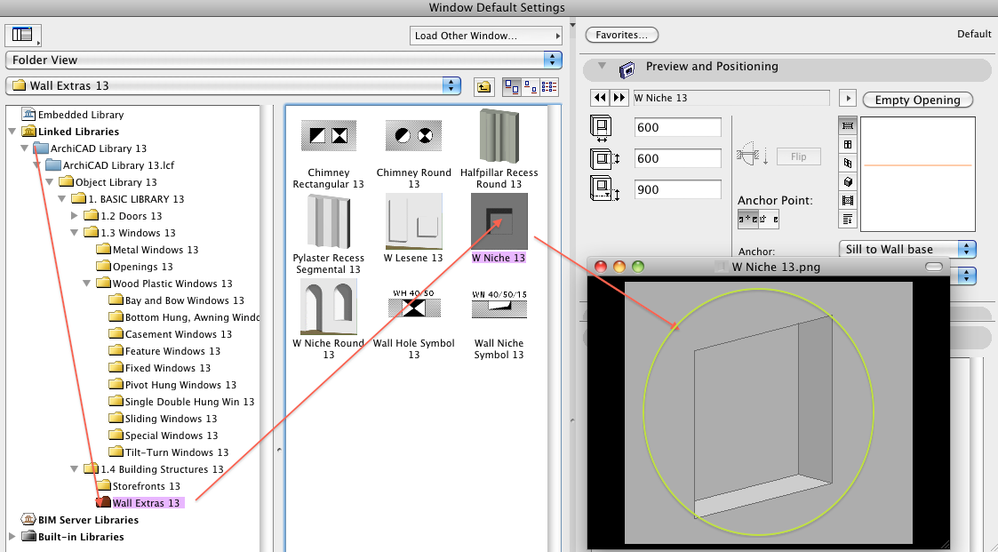The image size is (998, 552).
Task: Click toolbar toggle pill in W Niche 13.png window
Action: [934, 267]
